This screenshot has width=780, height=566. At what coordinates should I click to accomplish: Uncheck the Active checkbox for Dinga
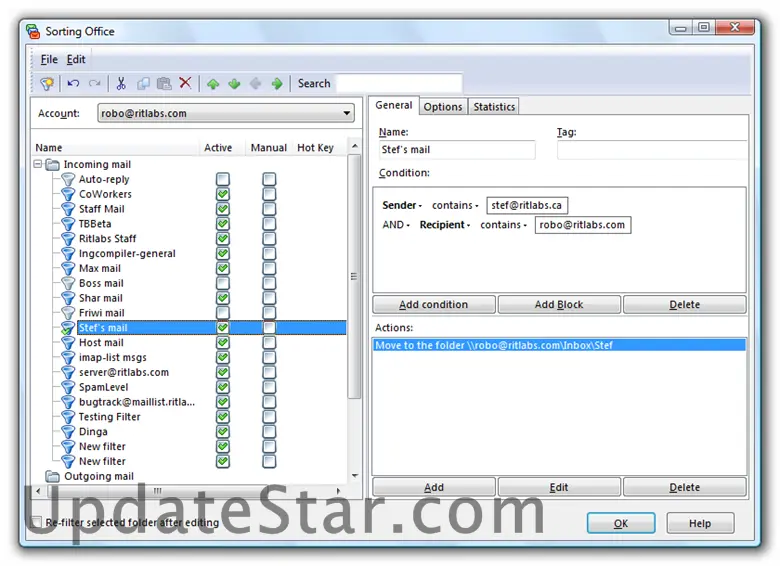(x=223, y=432)
